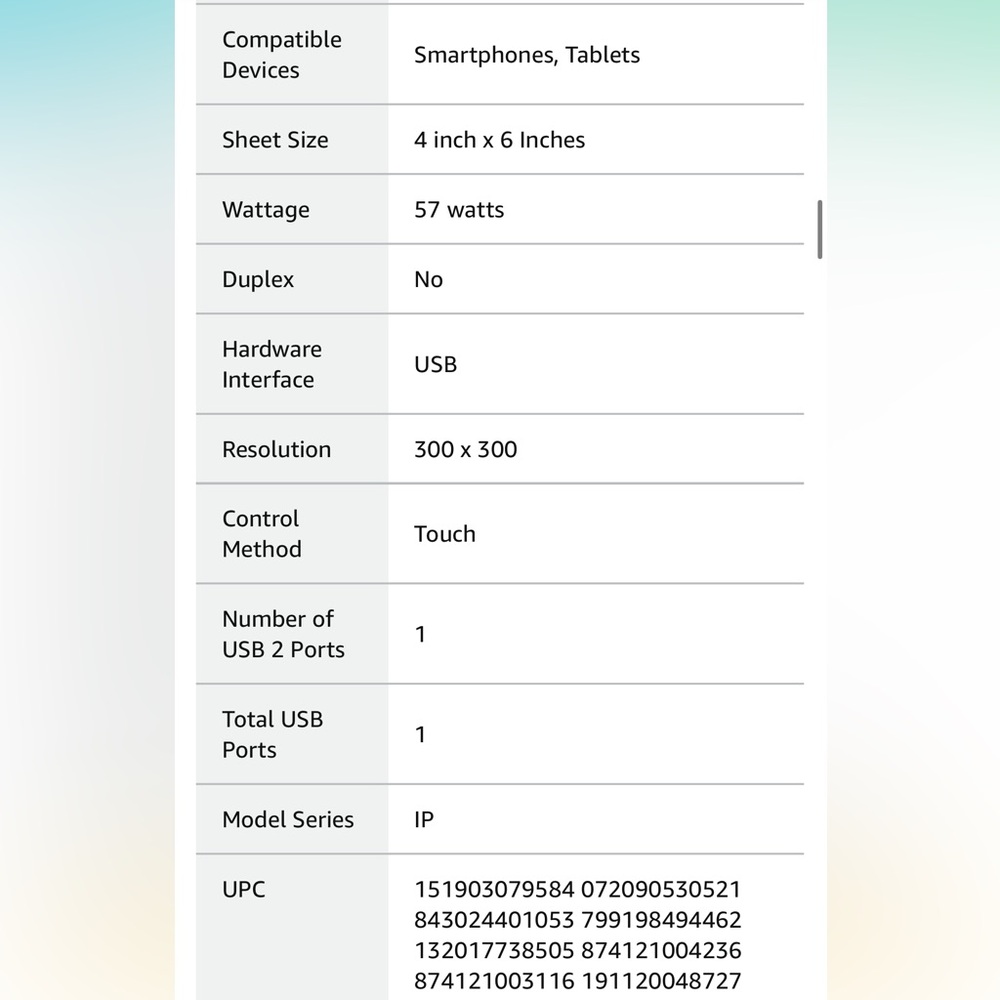Click the Smartphones, Tablets value

[527, 55]
